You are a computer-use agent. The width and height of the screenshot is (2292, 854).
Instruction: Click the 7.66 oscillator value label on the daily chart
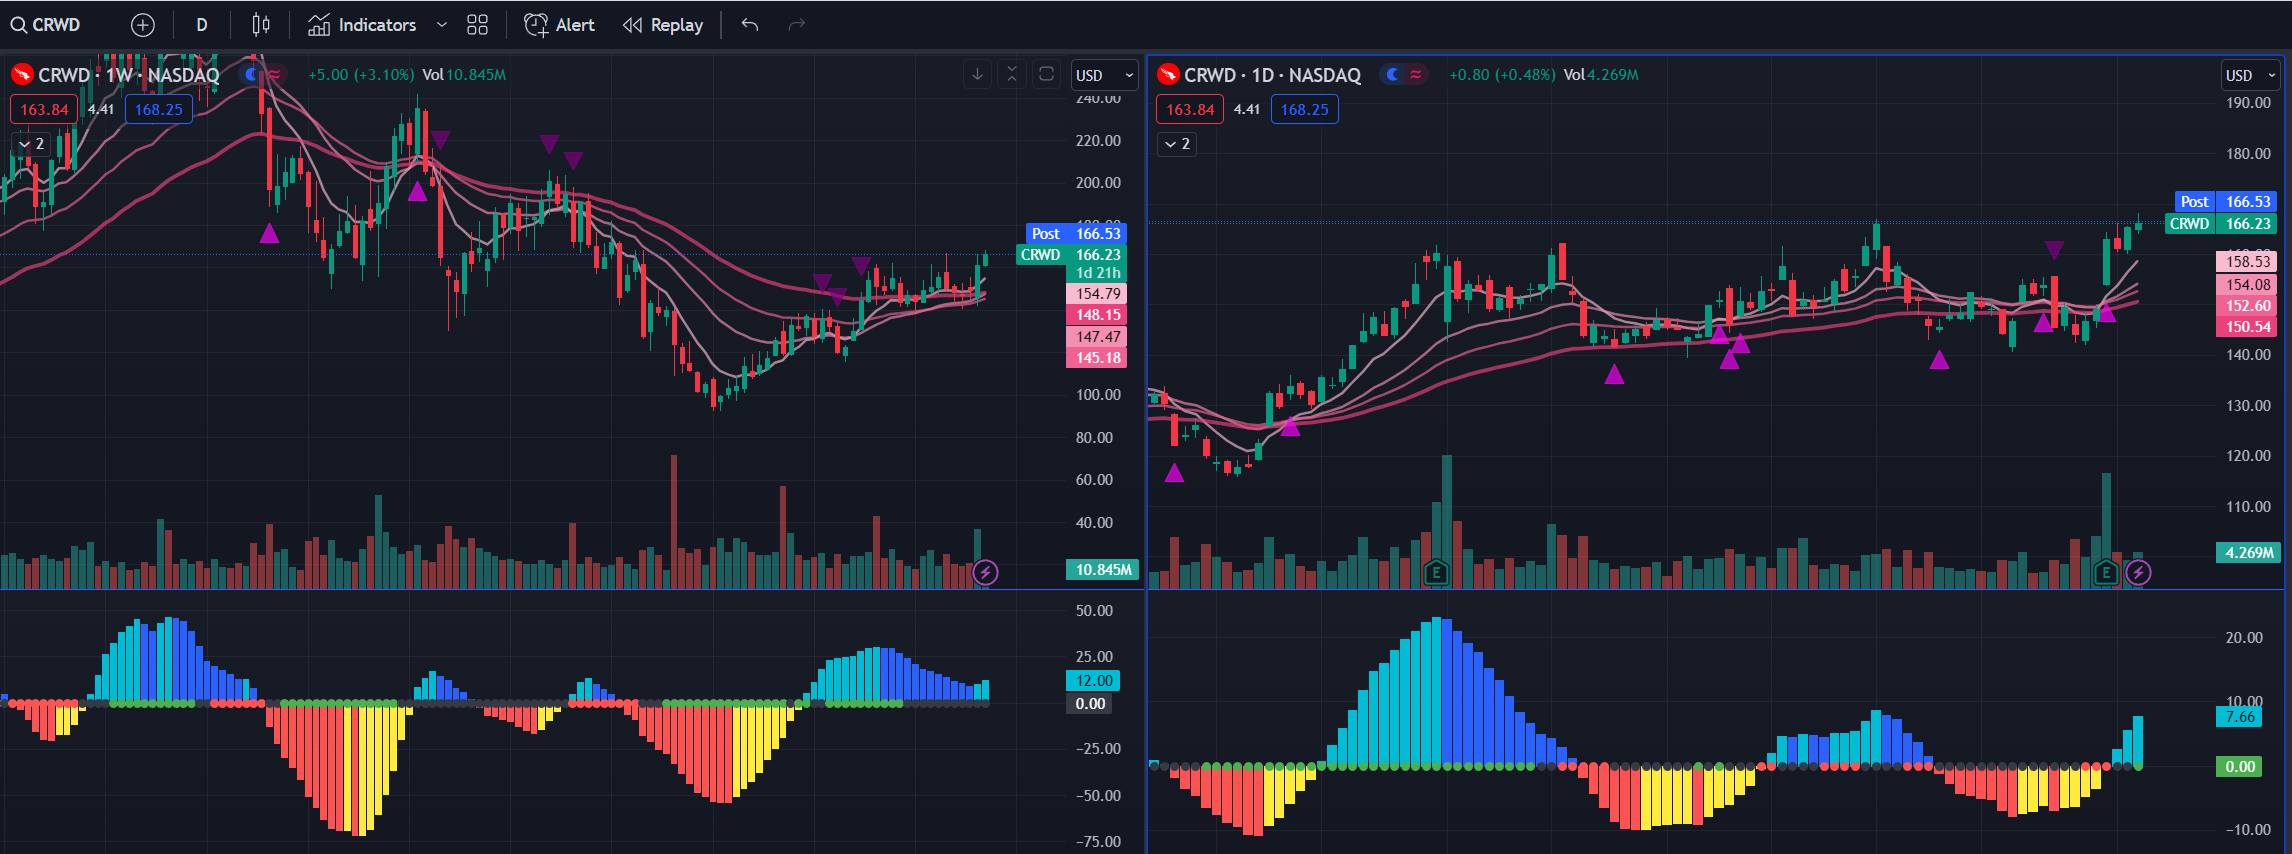(x=2240, y=717)
